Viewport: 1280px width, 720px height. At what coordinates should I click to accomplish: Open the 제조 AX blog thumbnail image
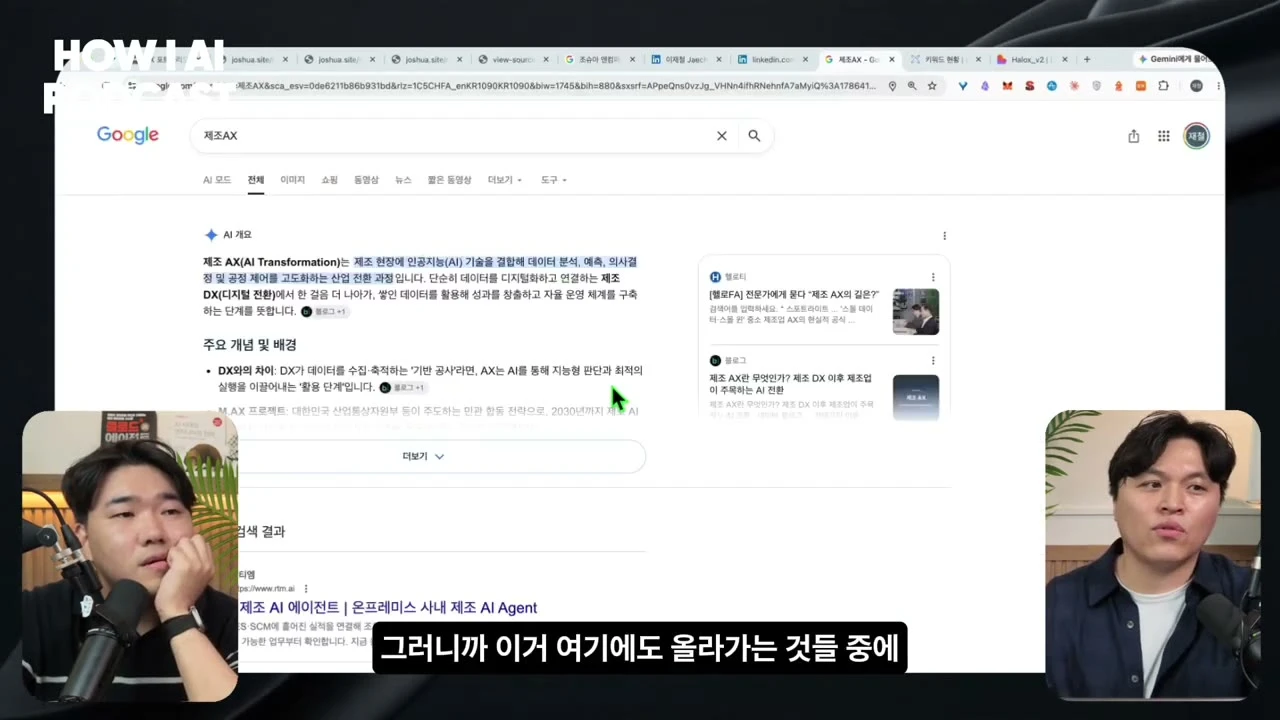coord(915,397)
